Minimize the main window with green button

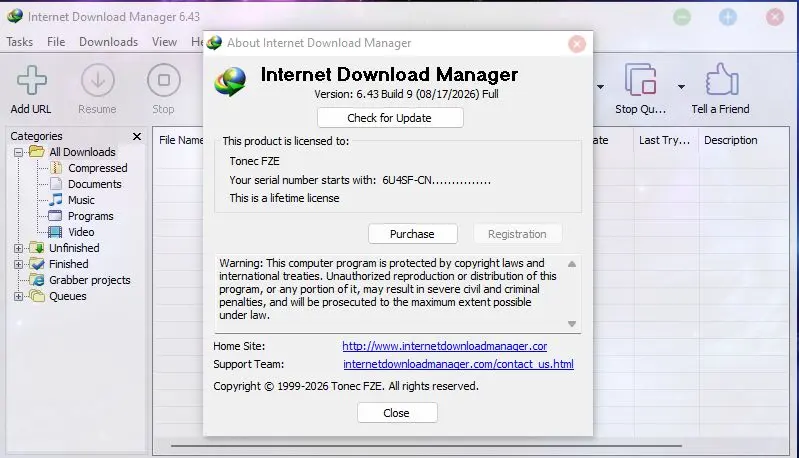pyautogui.click(x=682, y=17)
